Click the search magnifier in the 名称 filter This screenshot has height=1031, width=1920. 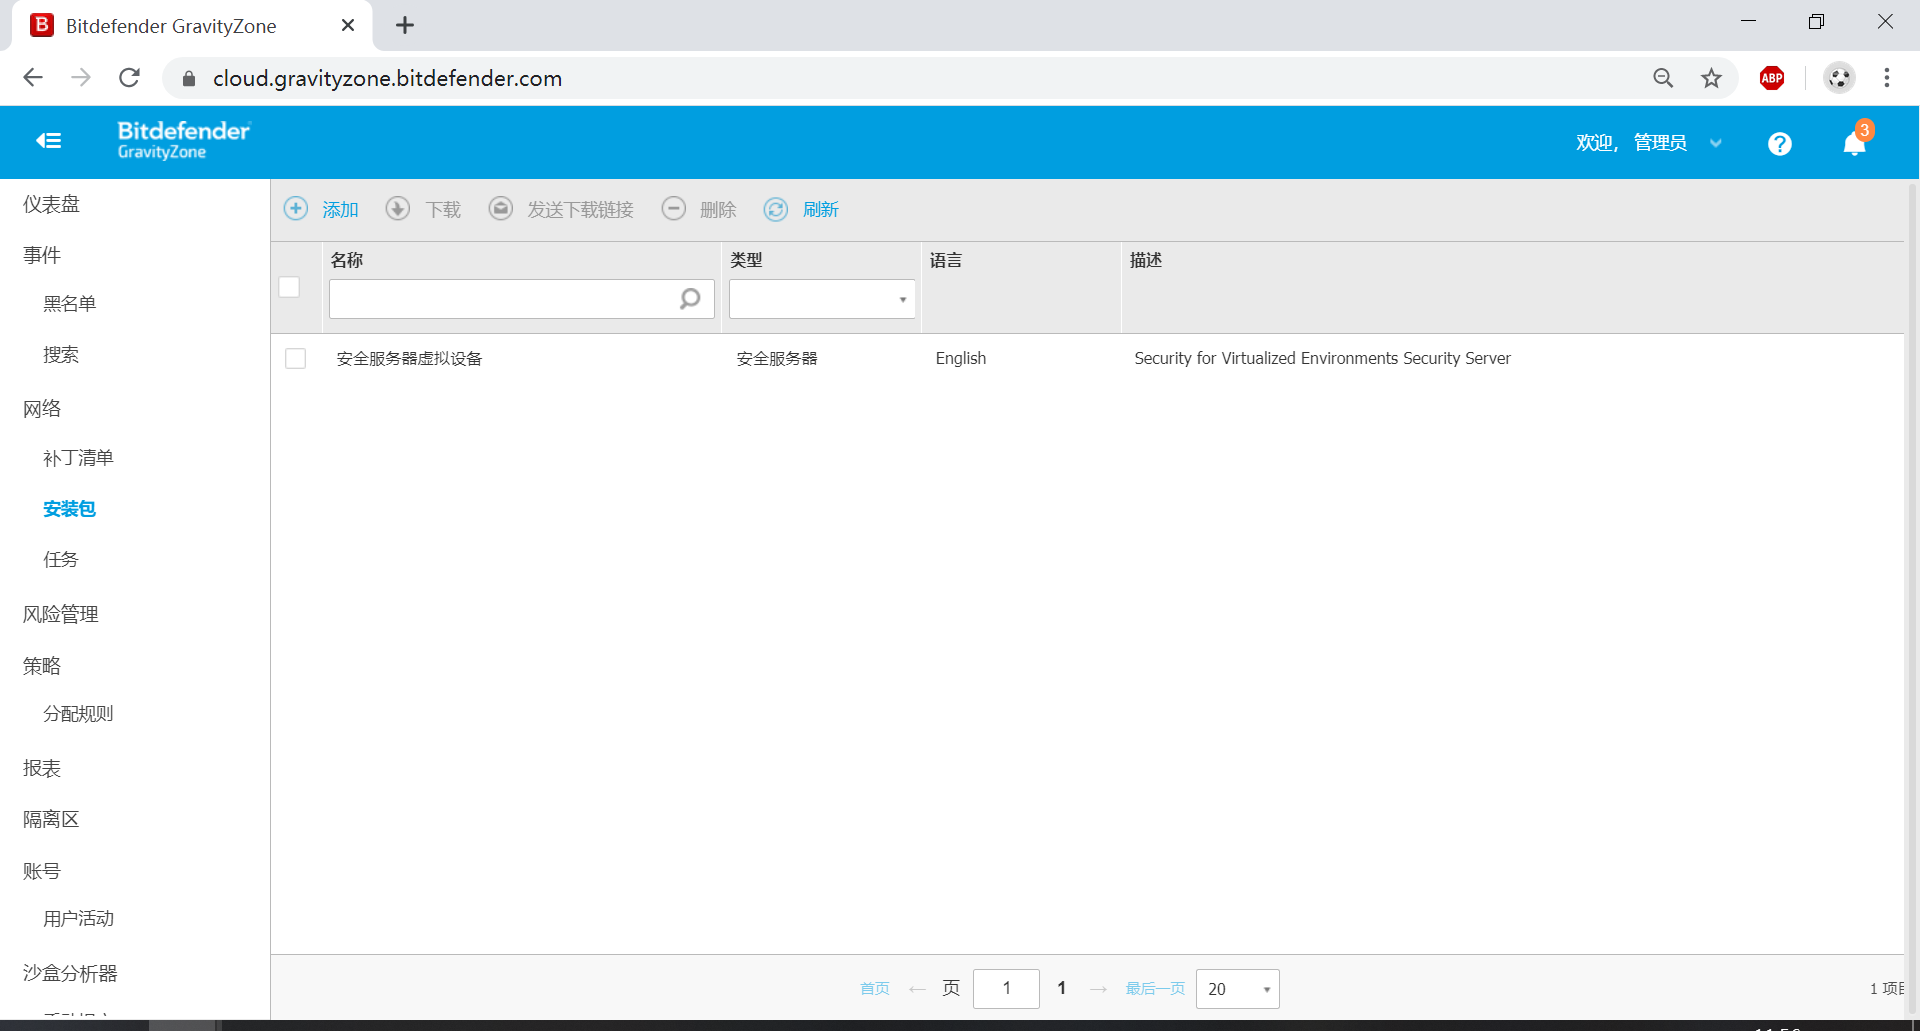click(690, 299)
